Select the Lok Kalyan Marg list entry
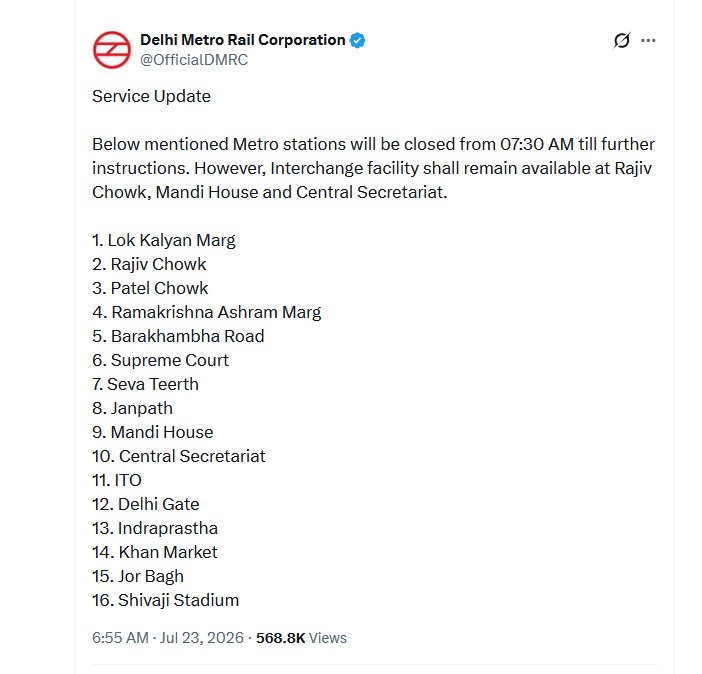This screenshot has width=702, height=674. tap(163, 240)
